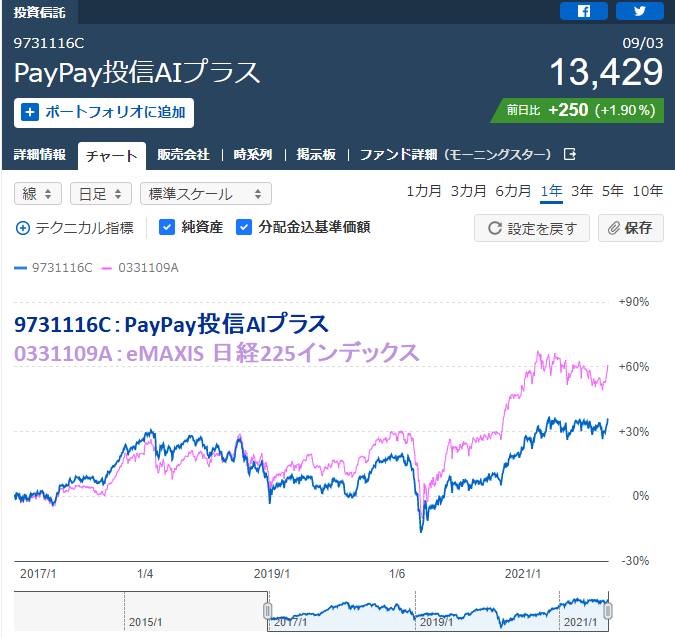This screenshot has height=638, width=675.
Task: Open the 標準スケール scale dropdown
Action: point(206,194)
